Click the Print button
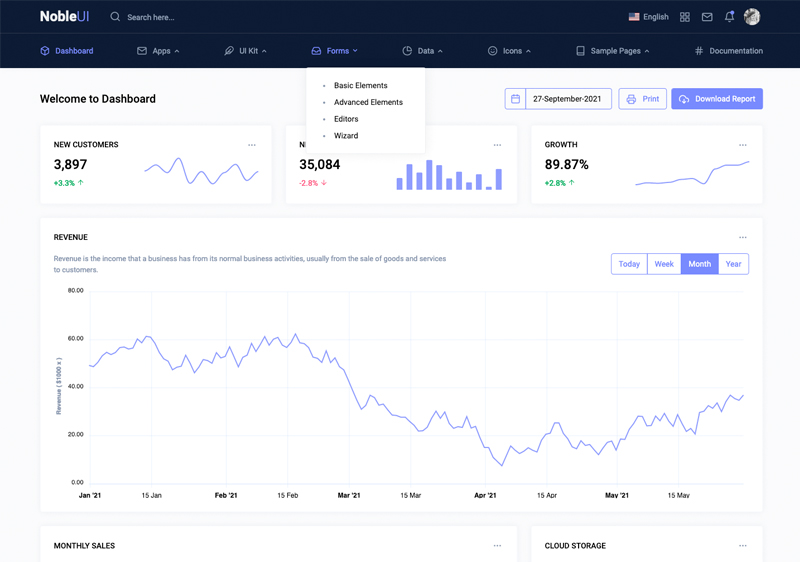 [642, 99]
